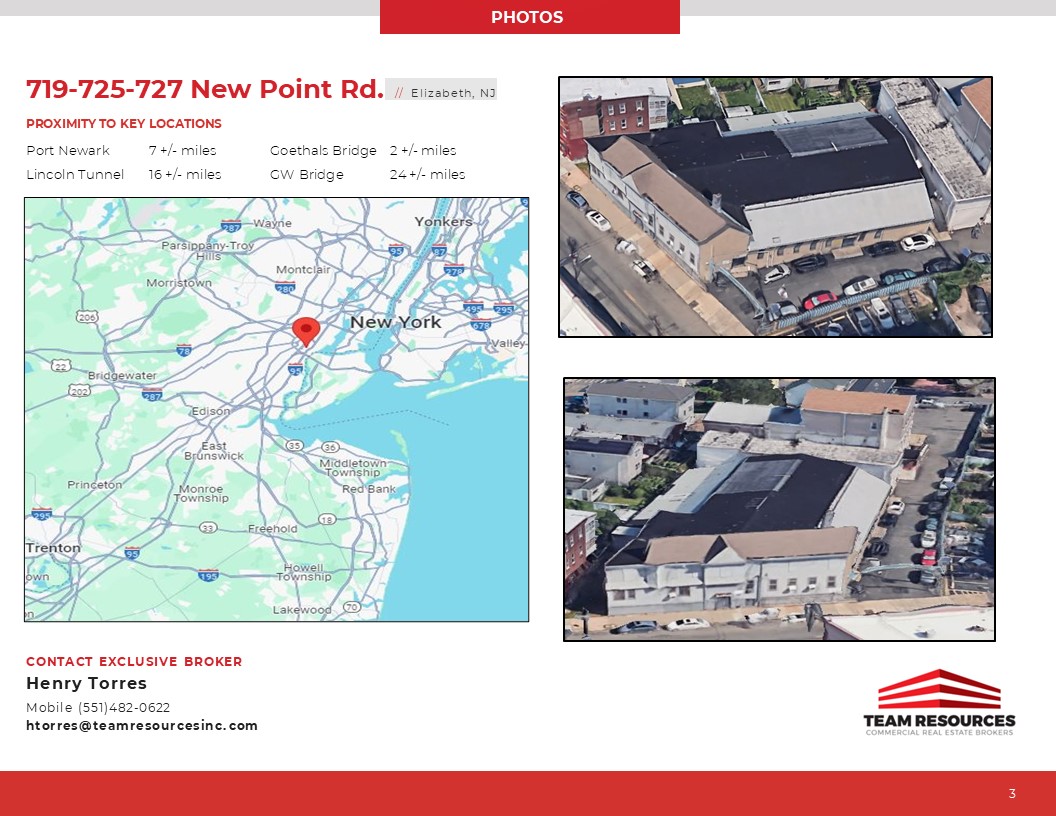Screen dimensions: 1056x816
Task: Click the Route 36 marker on the map
Action: pos(330,447)
